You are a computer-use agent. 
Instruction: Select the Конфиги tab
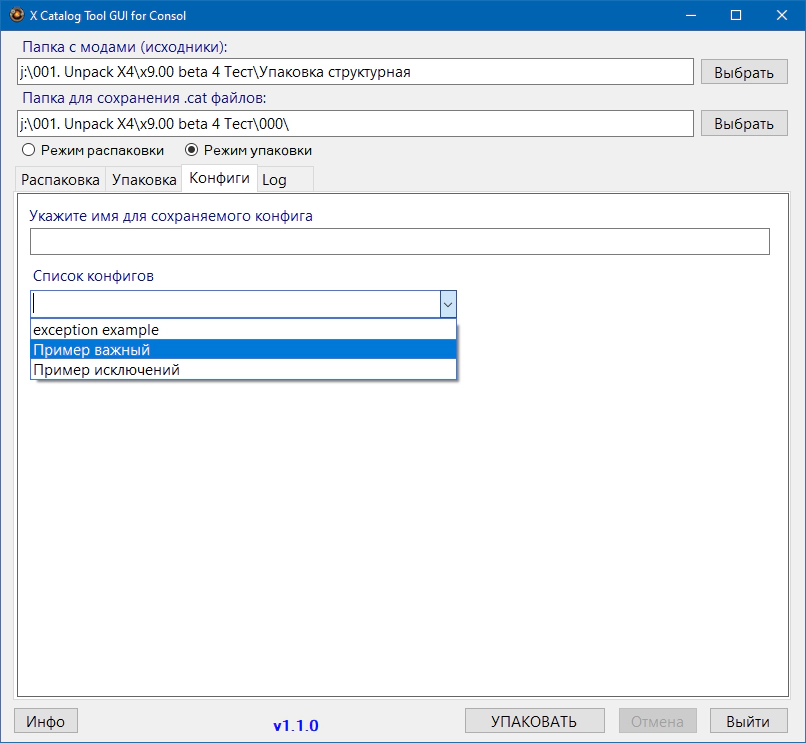click(x=219, y=179)
